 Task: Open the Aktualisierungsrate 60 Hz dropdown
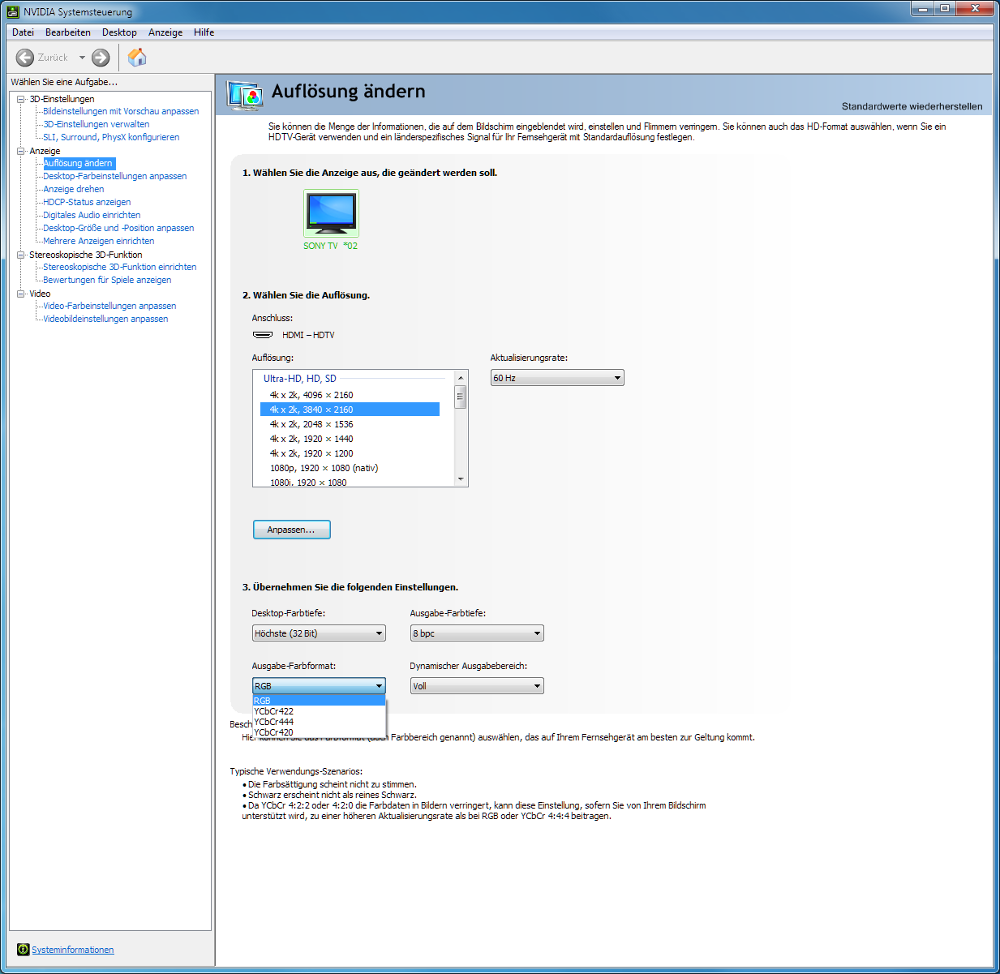click(x=557, y=378)
